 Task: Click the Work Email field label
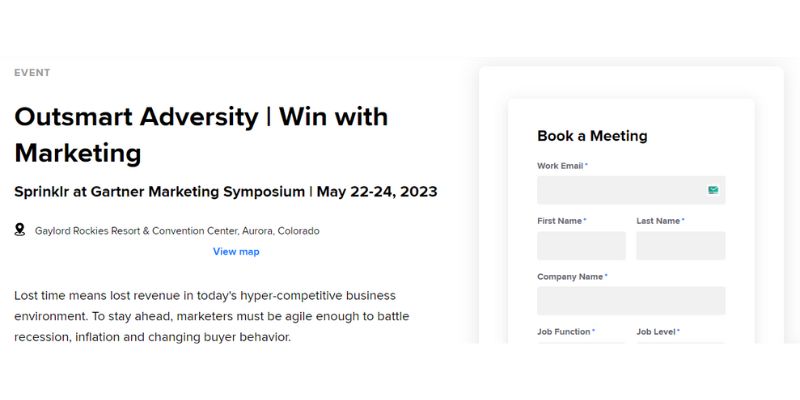pos(560,166)
